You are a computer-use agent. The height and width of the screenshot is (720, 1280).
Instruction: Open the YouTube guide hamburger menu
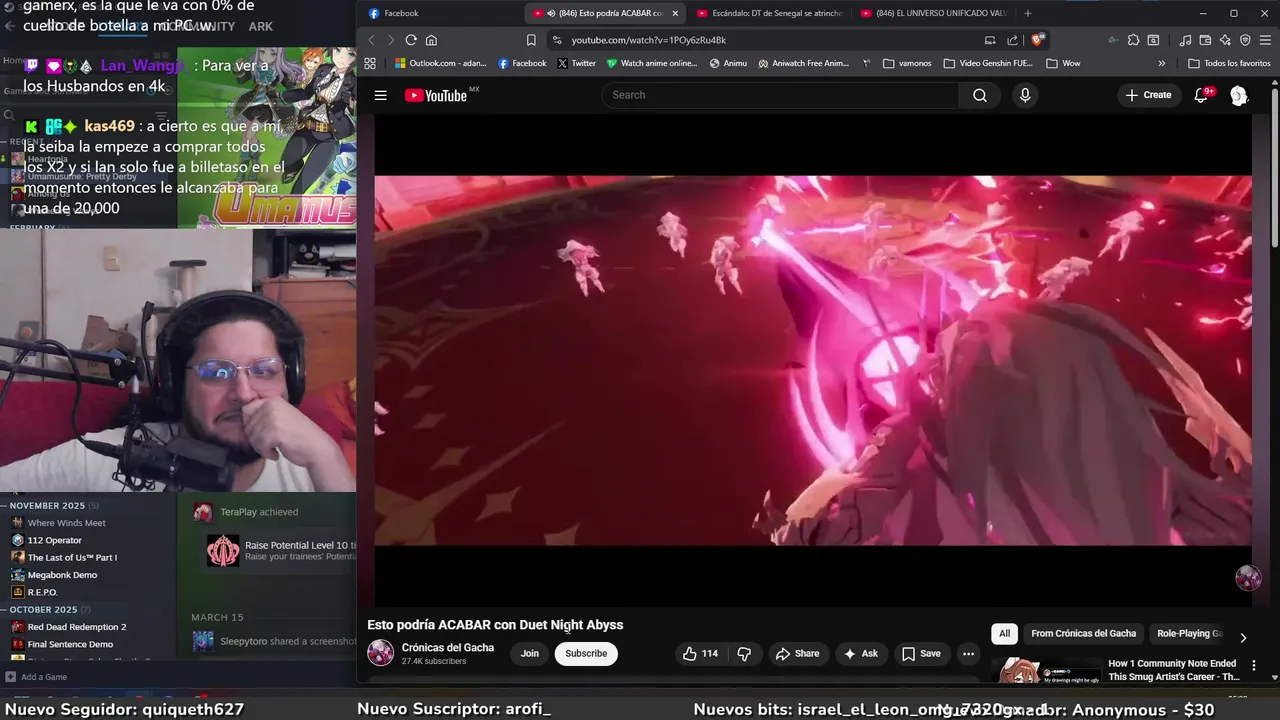pos(381,95)
